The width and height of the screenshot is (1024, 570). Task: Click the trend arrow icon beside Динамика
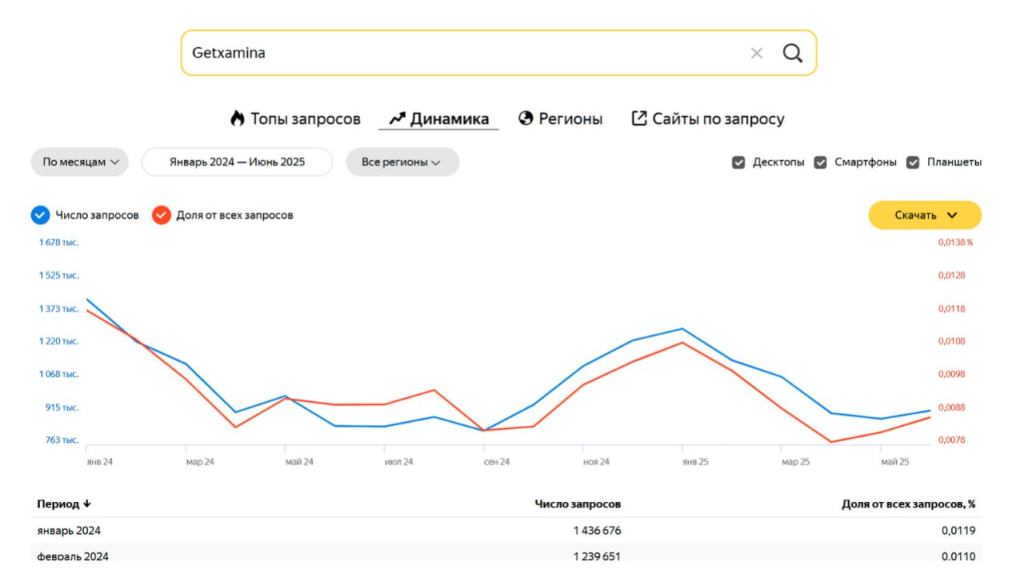pos(397,119)
